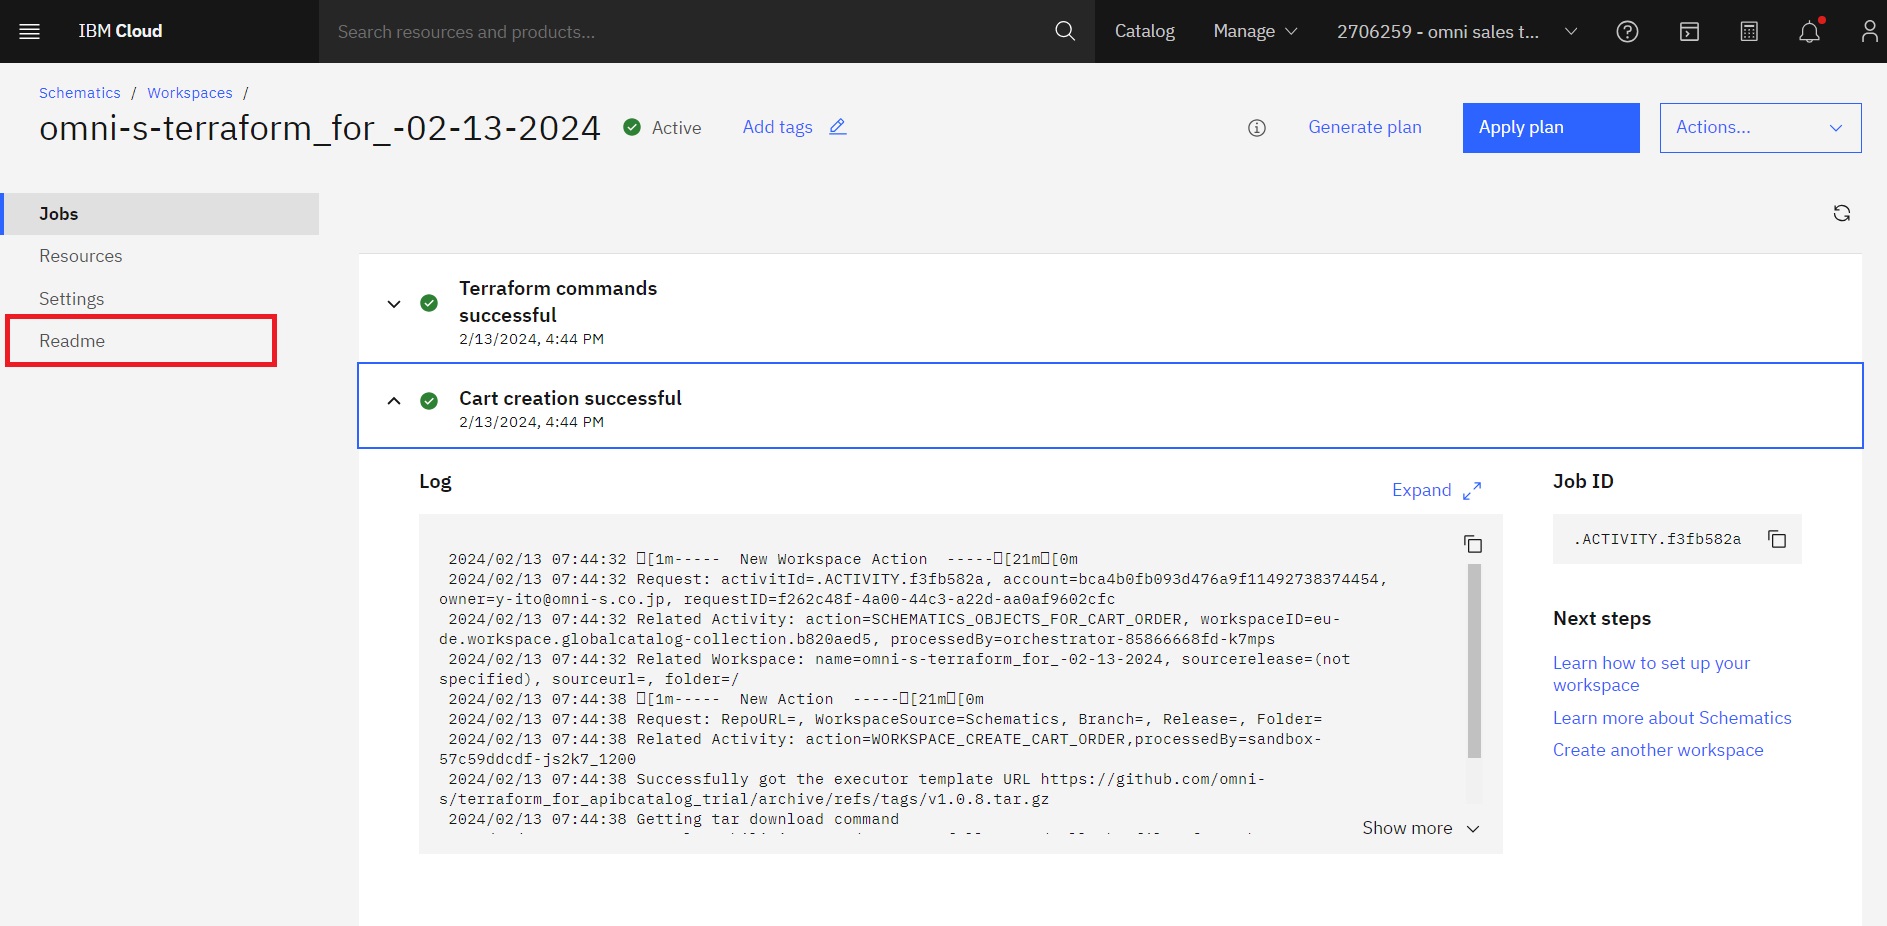Viewport: 1887px width, 926px height.
Task: Click the workspace info icon
Action: coord(1257,128)
